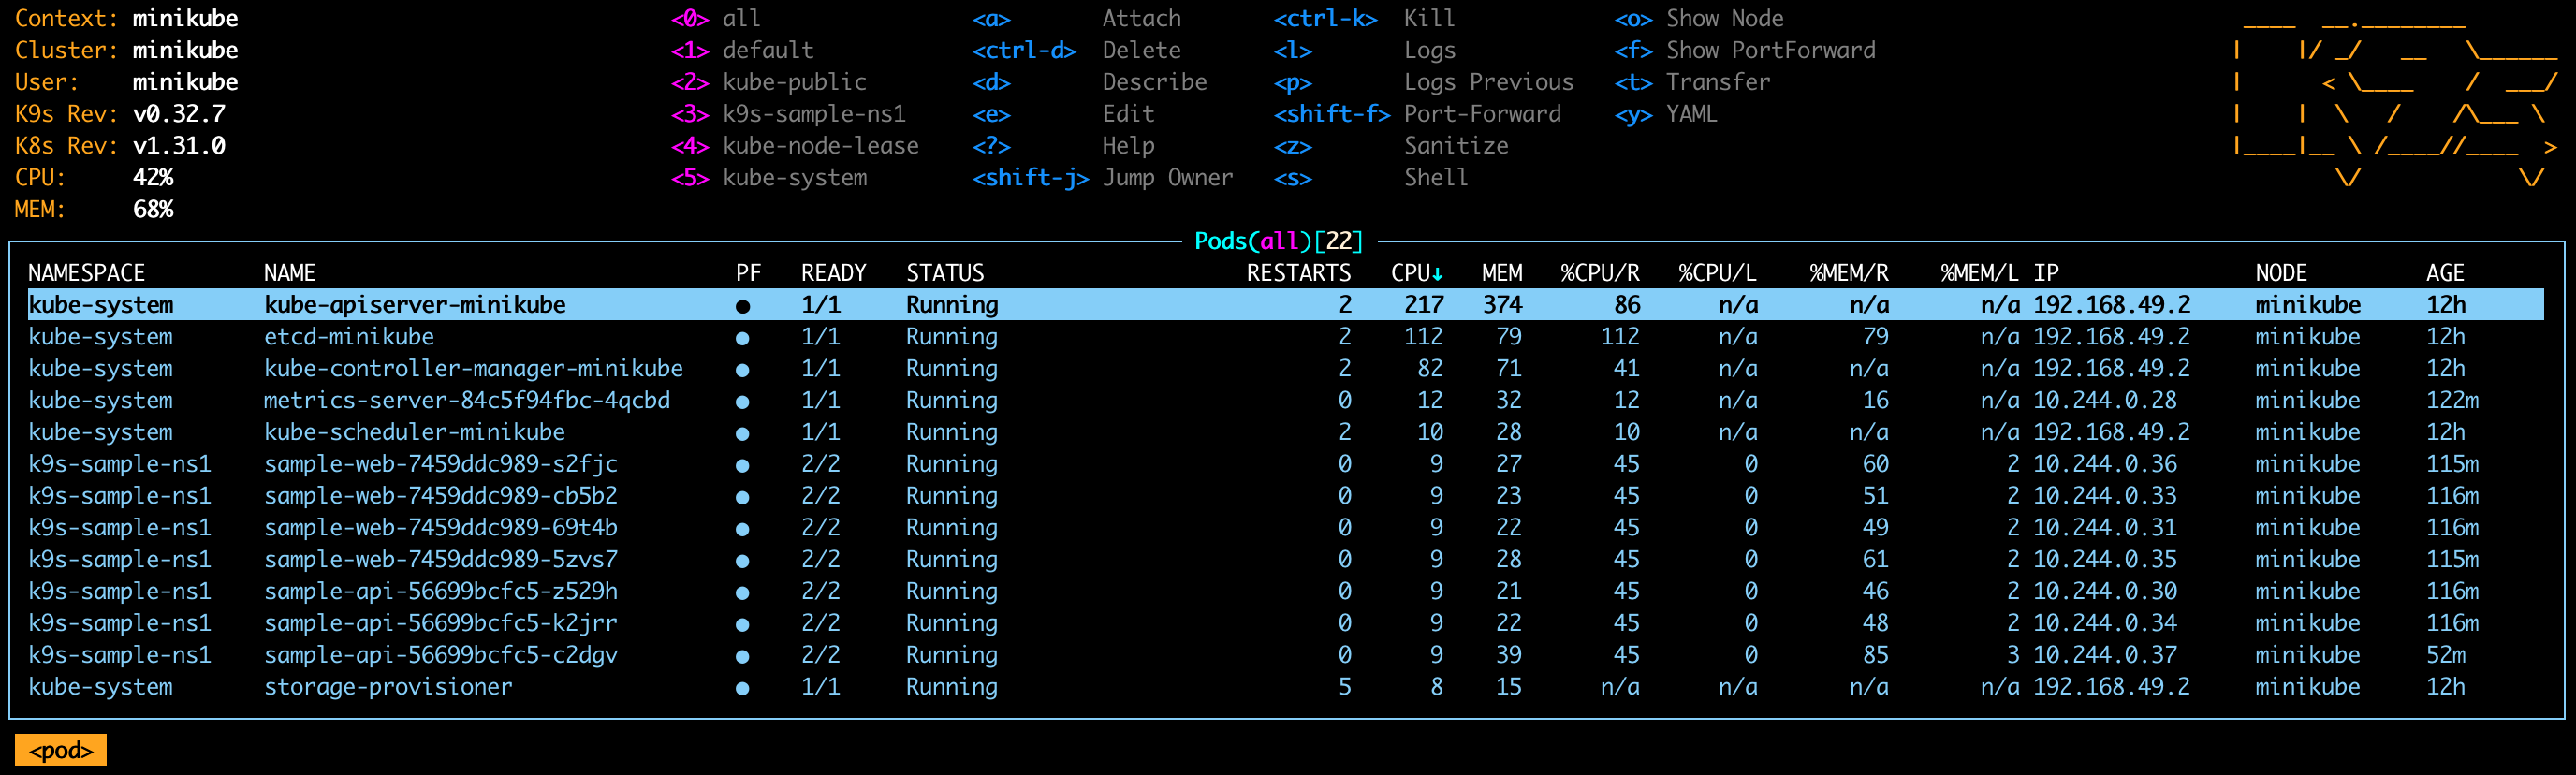
Task: Click the IP column header
Action: 2046,273
